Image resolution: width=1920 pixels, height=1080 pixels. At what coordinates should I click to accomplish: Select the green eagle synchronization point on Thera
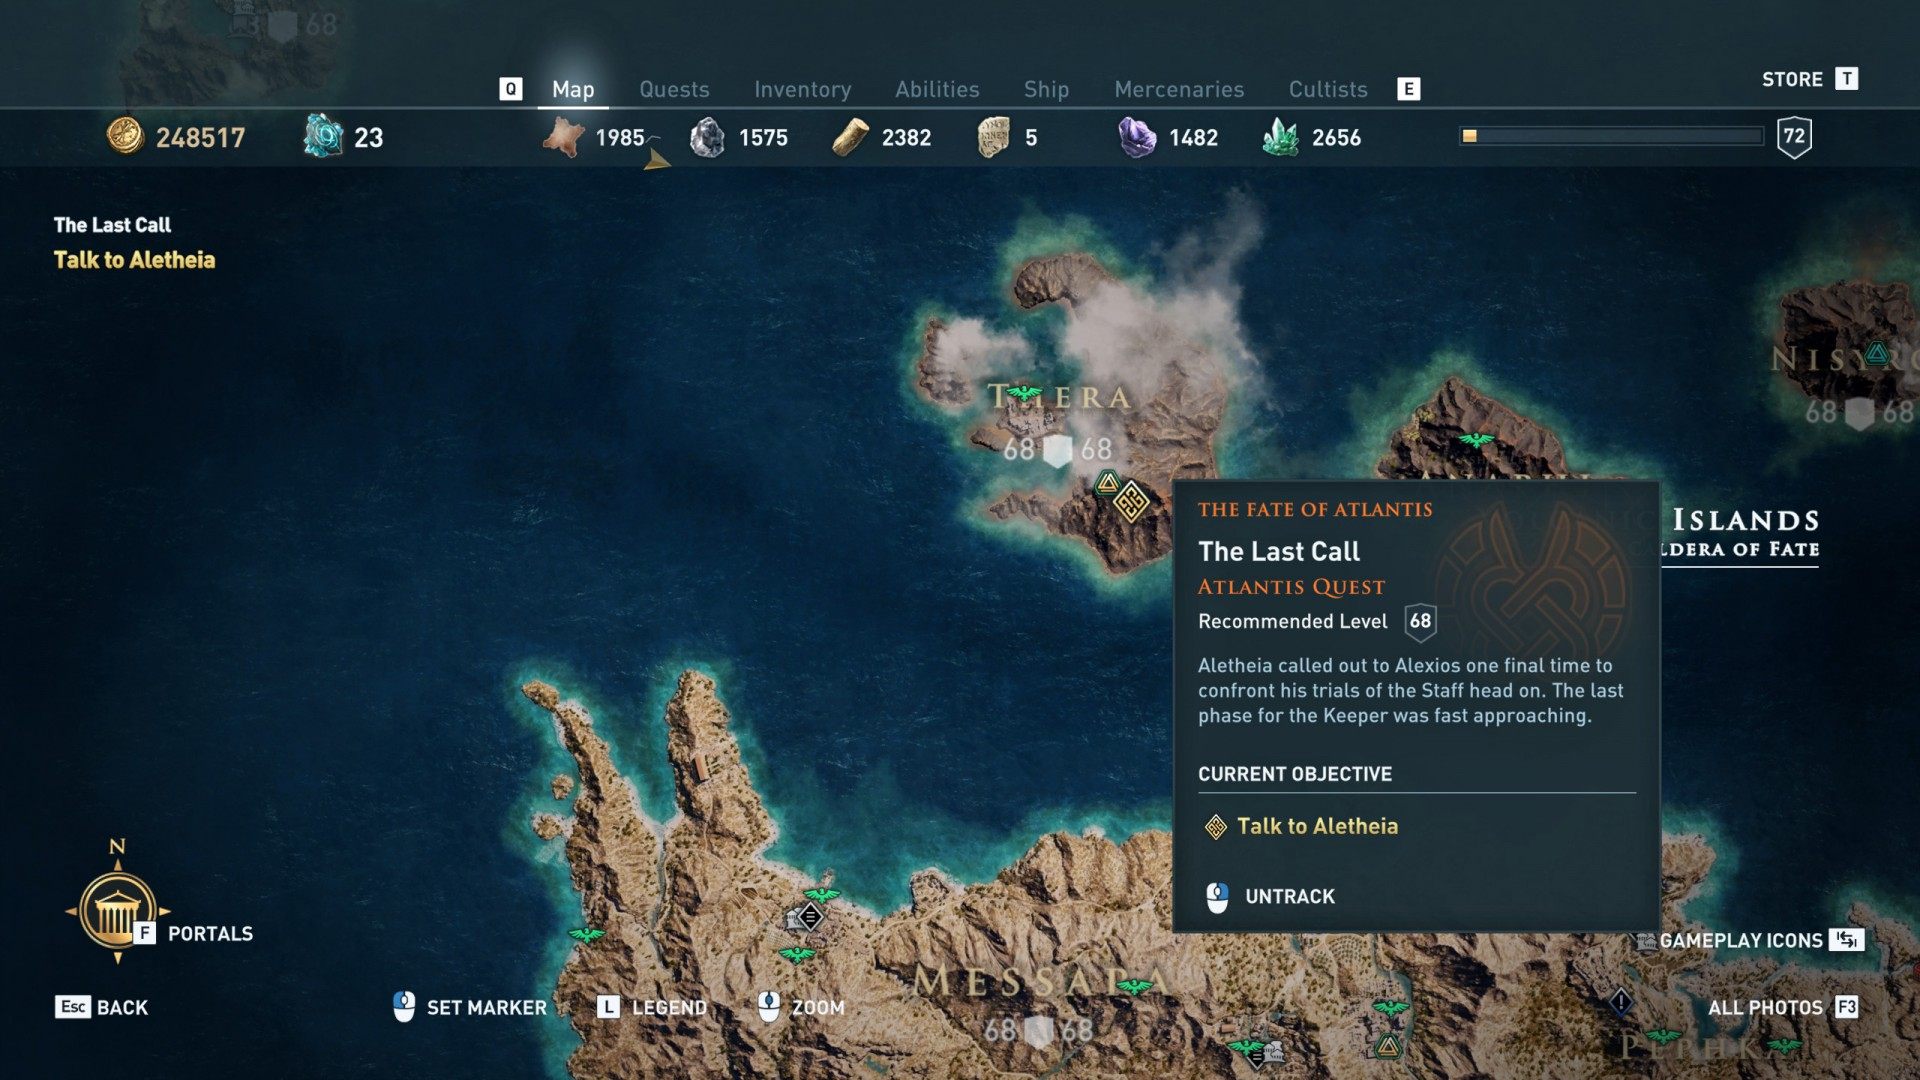point(1023,394)
